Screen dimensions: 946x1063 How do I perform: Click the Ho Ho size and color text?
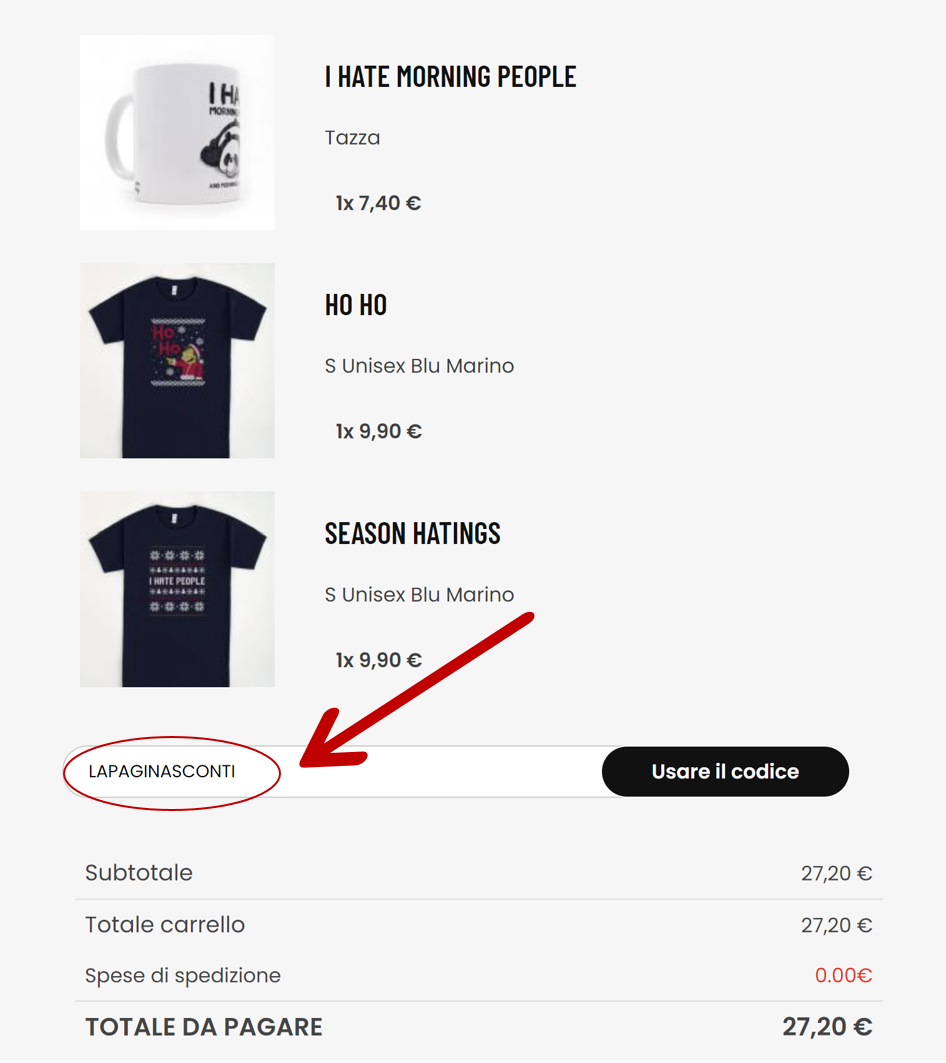tap(419, 366)
